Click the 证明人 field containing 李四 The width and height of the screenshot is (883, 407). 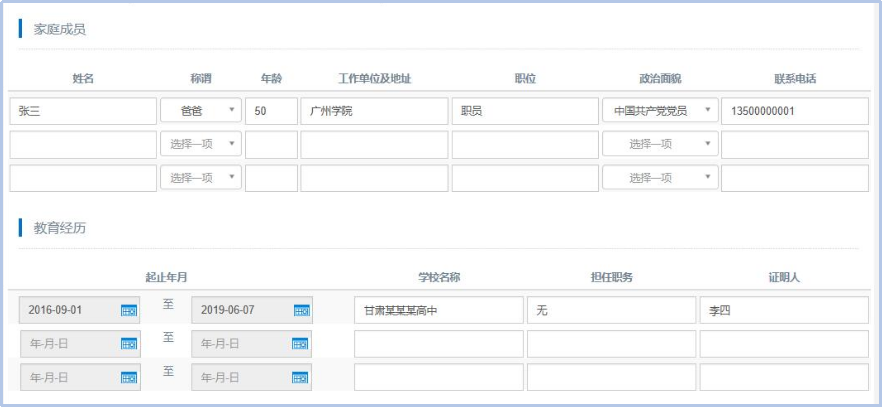click(x=784, y=310)
